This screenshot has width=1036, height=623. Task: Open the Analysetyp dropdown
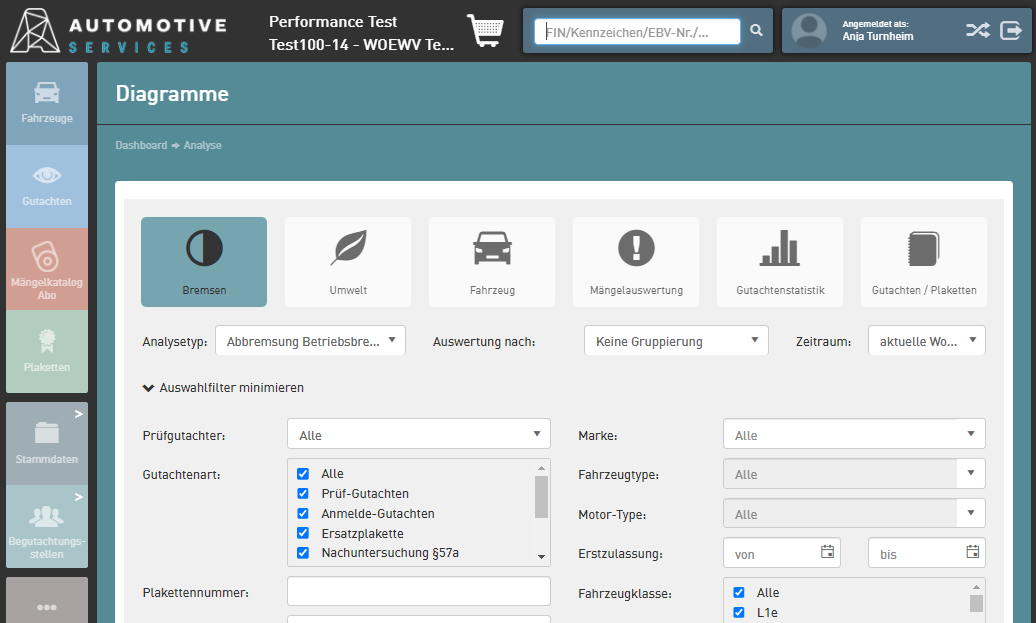pos(310,341)
